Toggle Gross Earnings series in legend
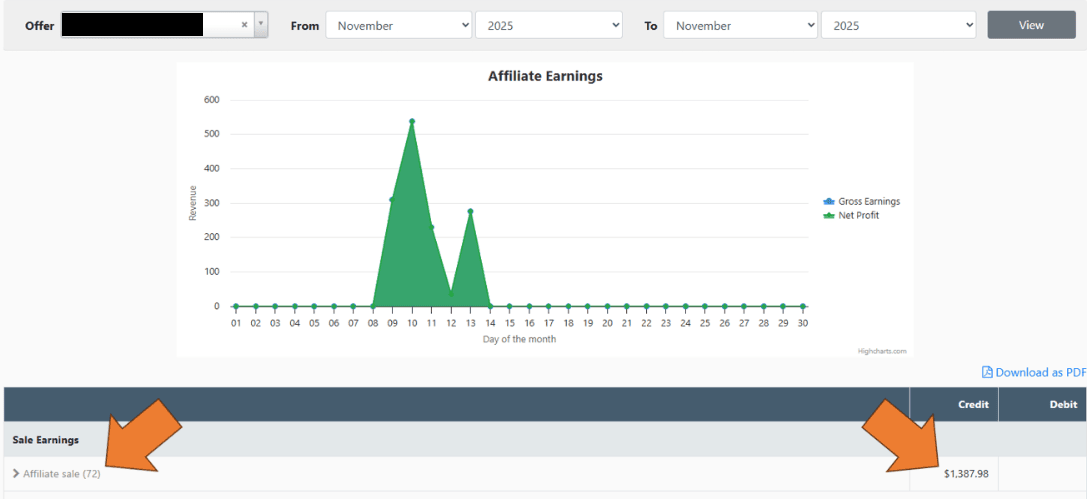Image resolution: width=1088 pixels, height=499 pixels. pyautogui.click(x=868, y=201)
